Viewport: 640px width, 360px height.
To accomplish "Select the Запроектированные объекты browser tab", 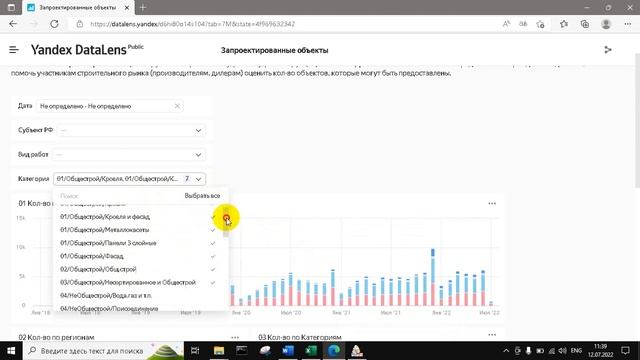I will (78, 7).
